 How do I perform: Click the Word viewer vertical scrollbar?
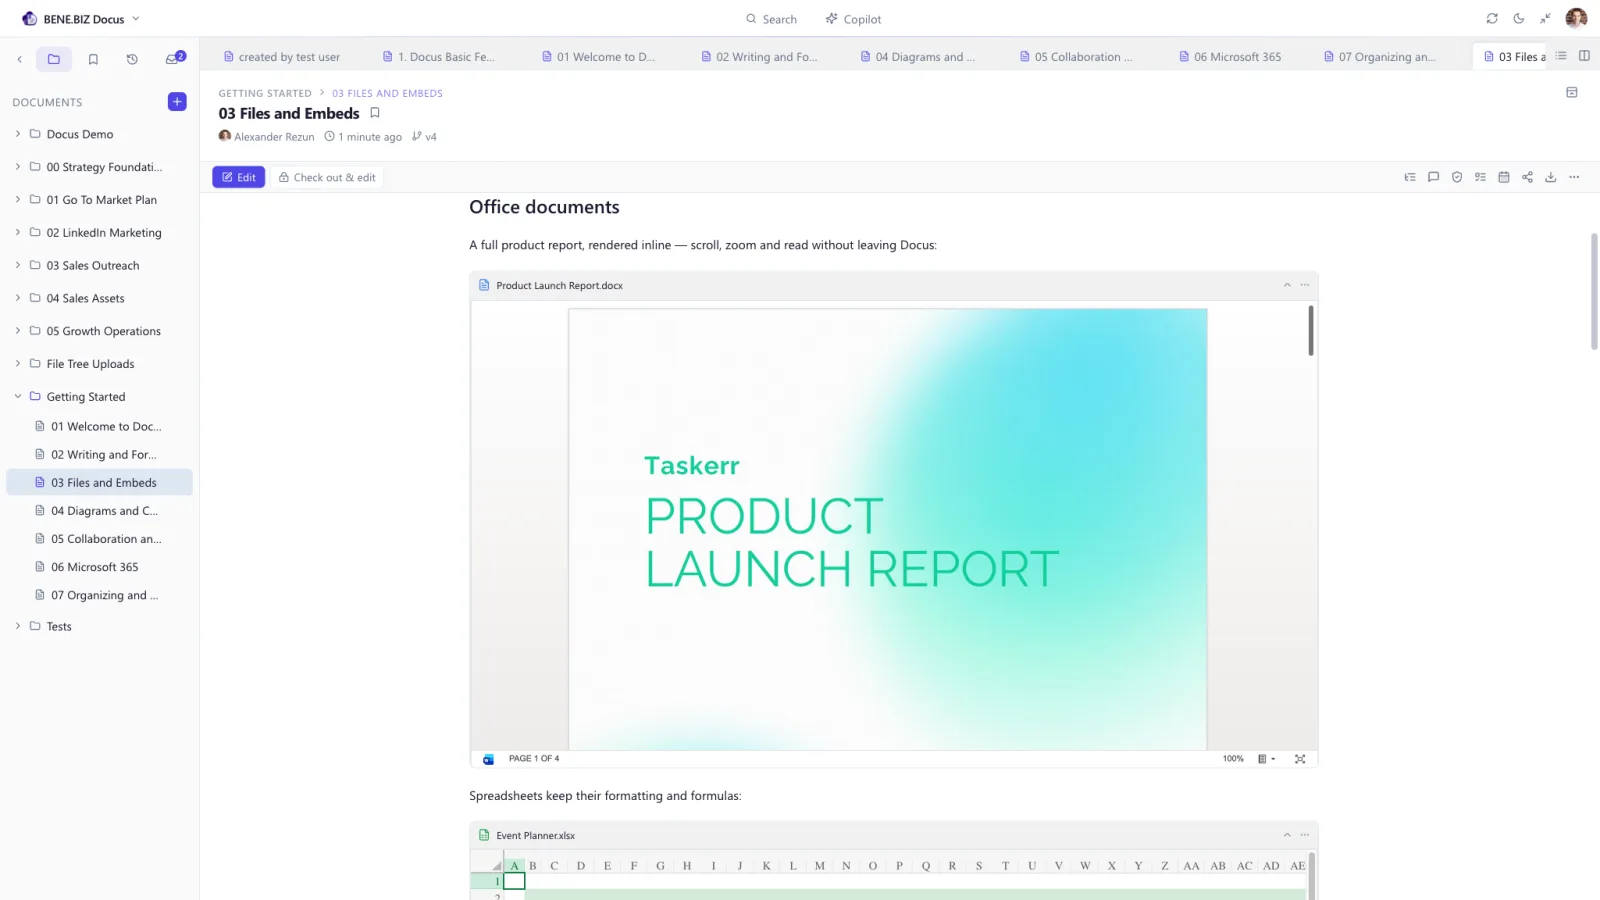pyautogui.click(x=1311, y=330)
